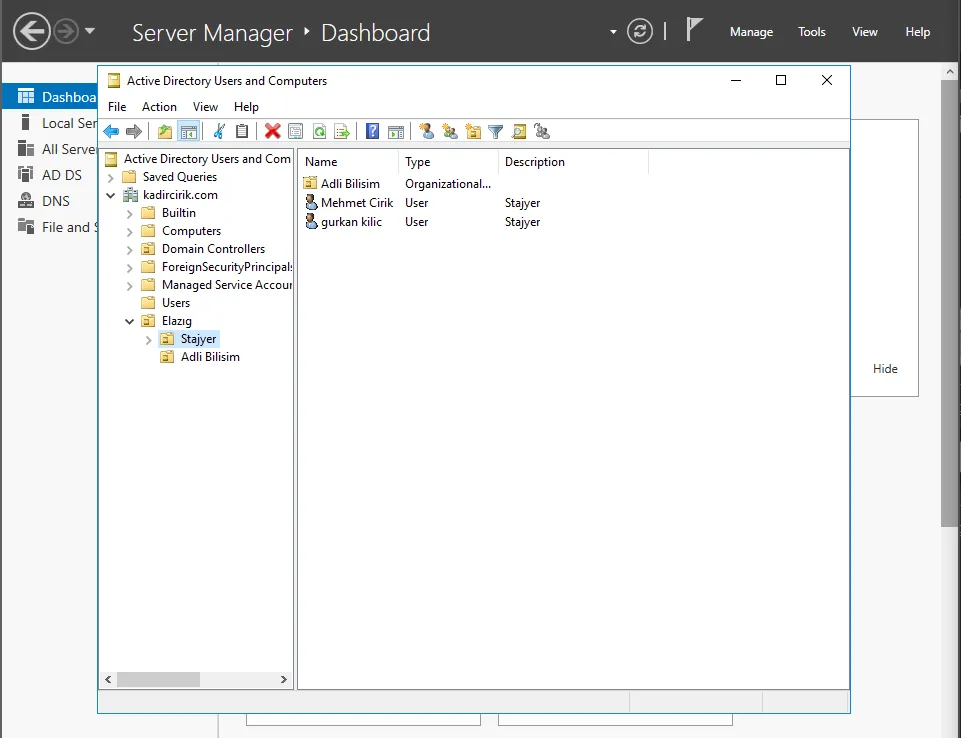The width and height of the screenshot is (961, 738).
Task: Click the Export List toolbar icon
Action: click(x=341, y=131)
